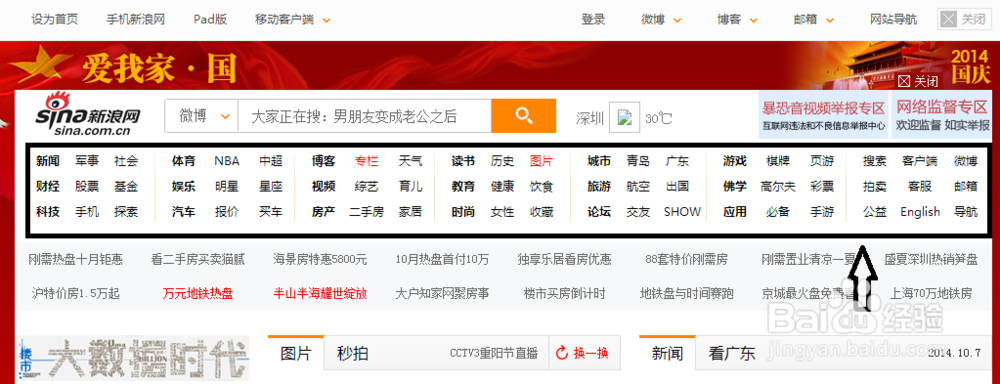The width and height of the screenshot is (1000, 384).
Task: Open 看二手房买卖猫腻 link
Action: (198, 260)
